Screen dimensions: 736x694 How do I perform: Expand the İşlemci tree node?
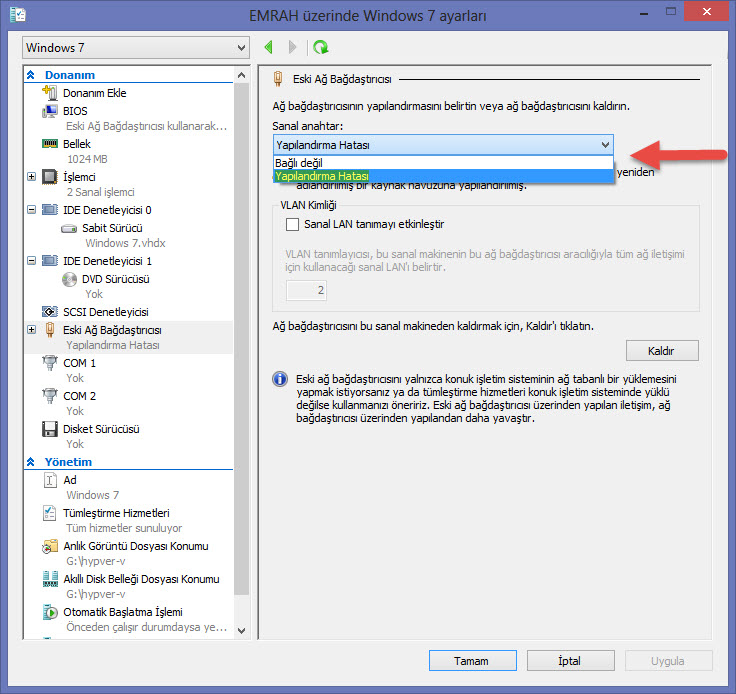click(x=31, y=177)
